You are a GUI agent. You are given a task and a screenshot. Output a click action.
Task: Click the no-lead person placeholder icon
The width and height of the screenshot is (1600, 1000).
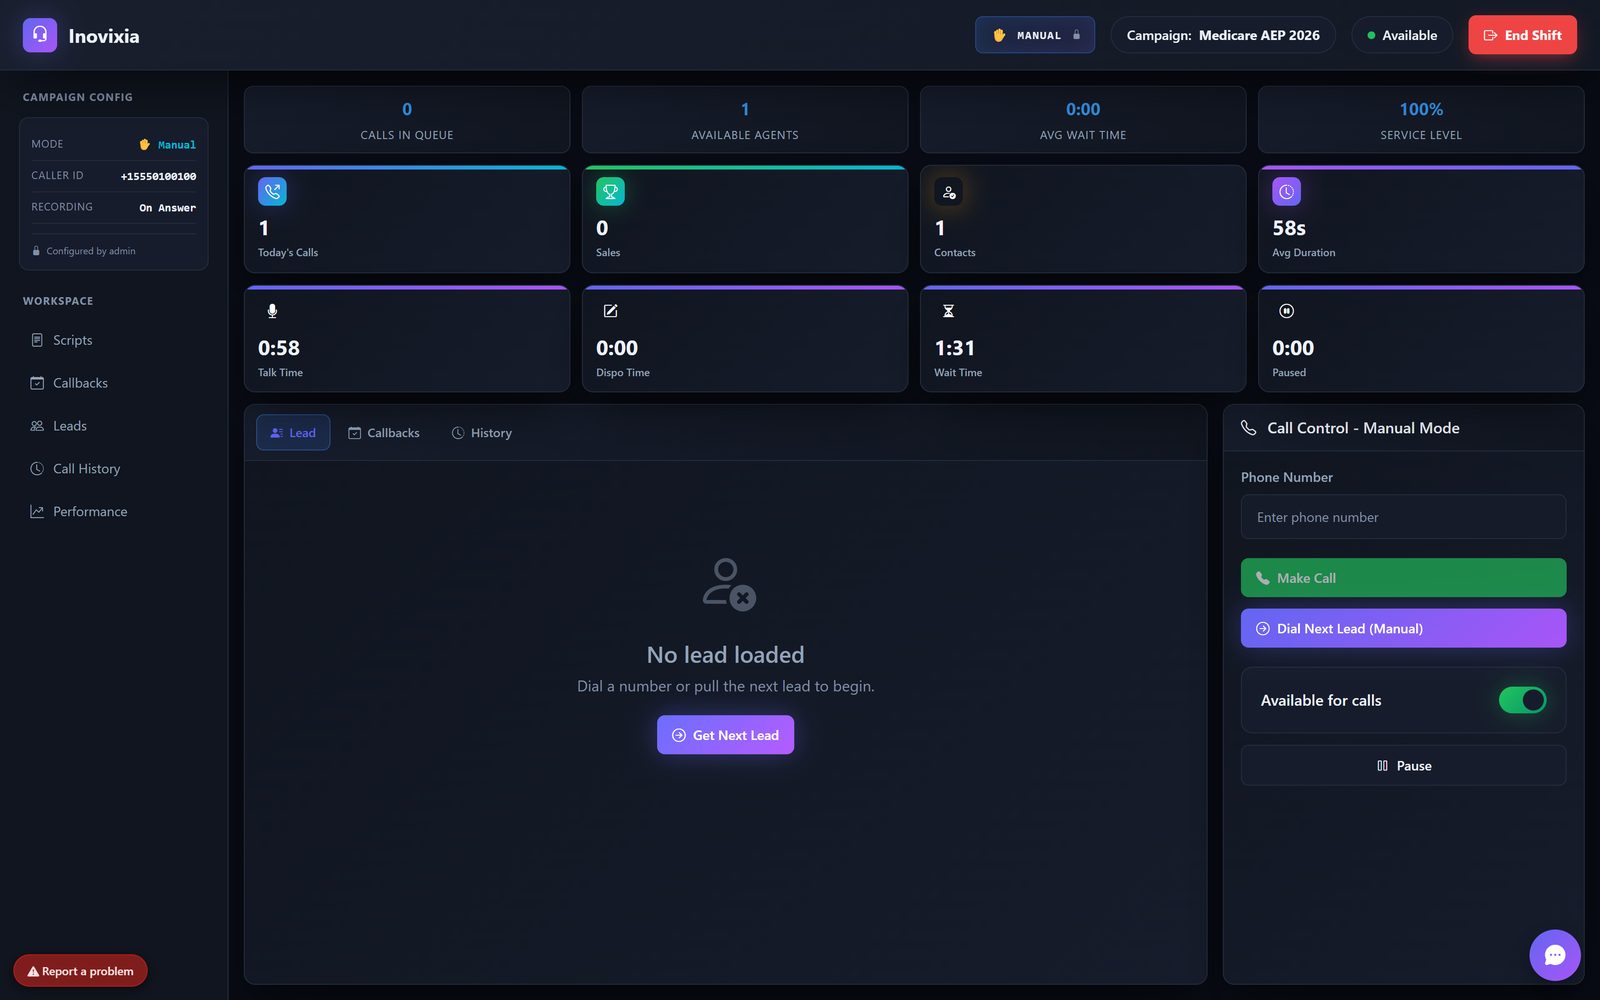(x=728, y=584)
